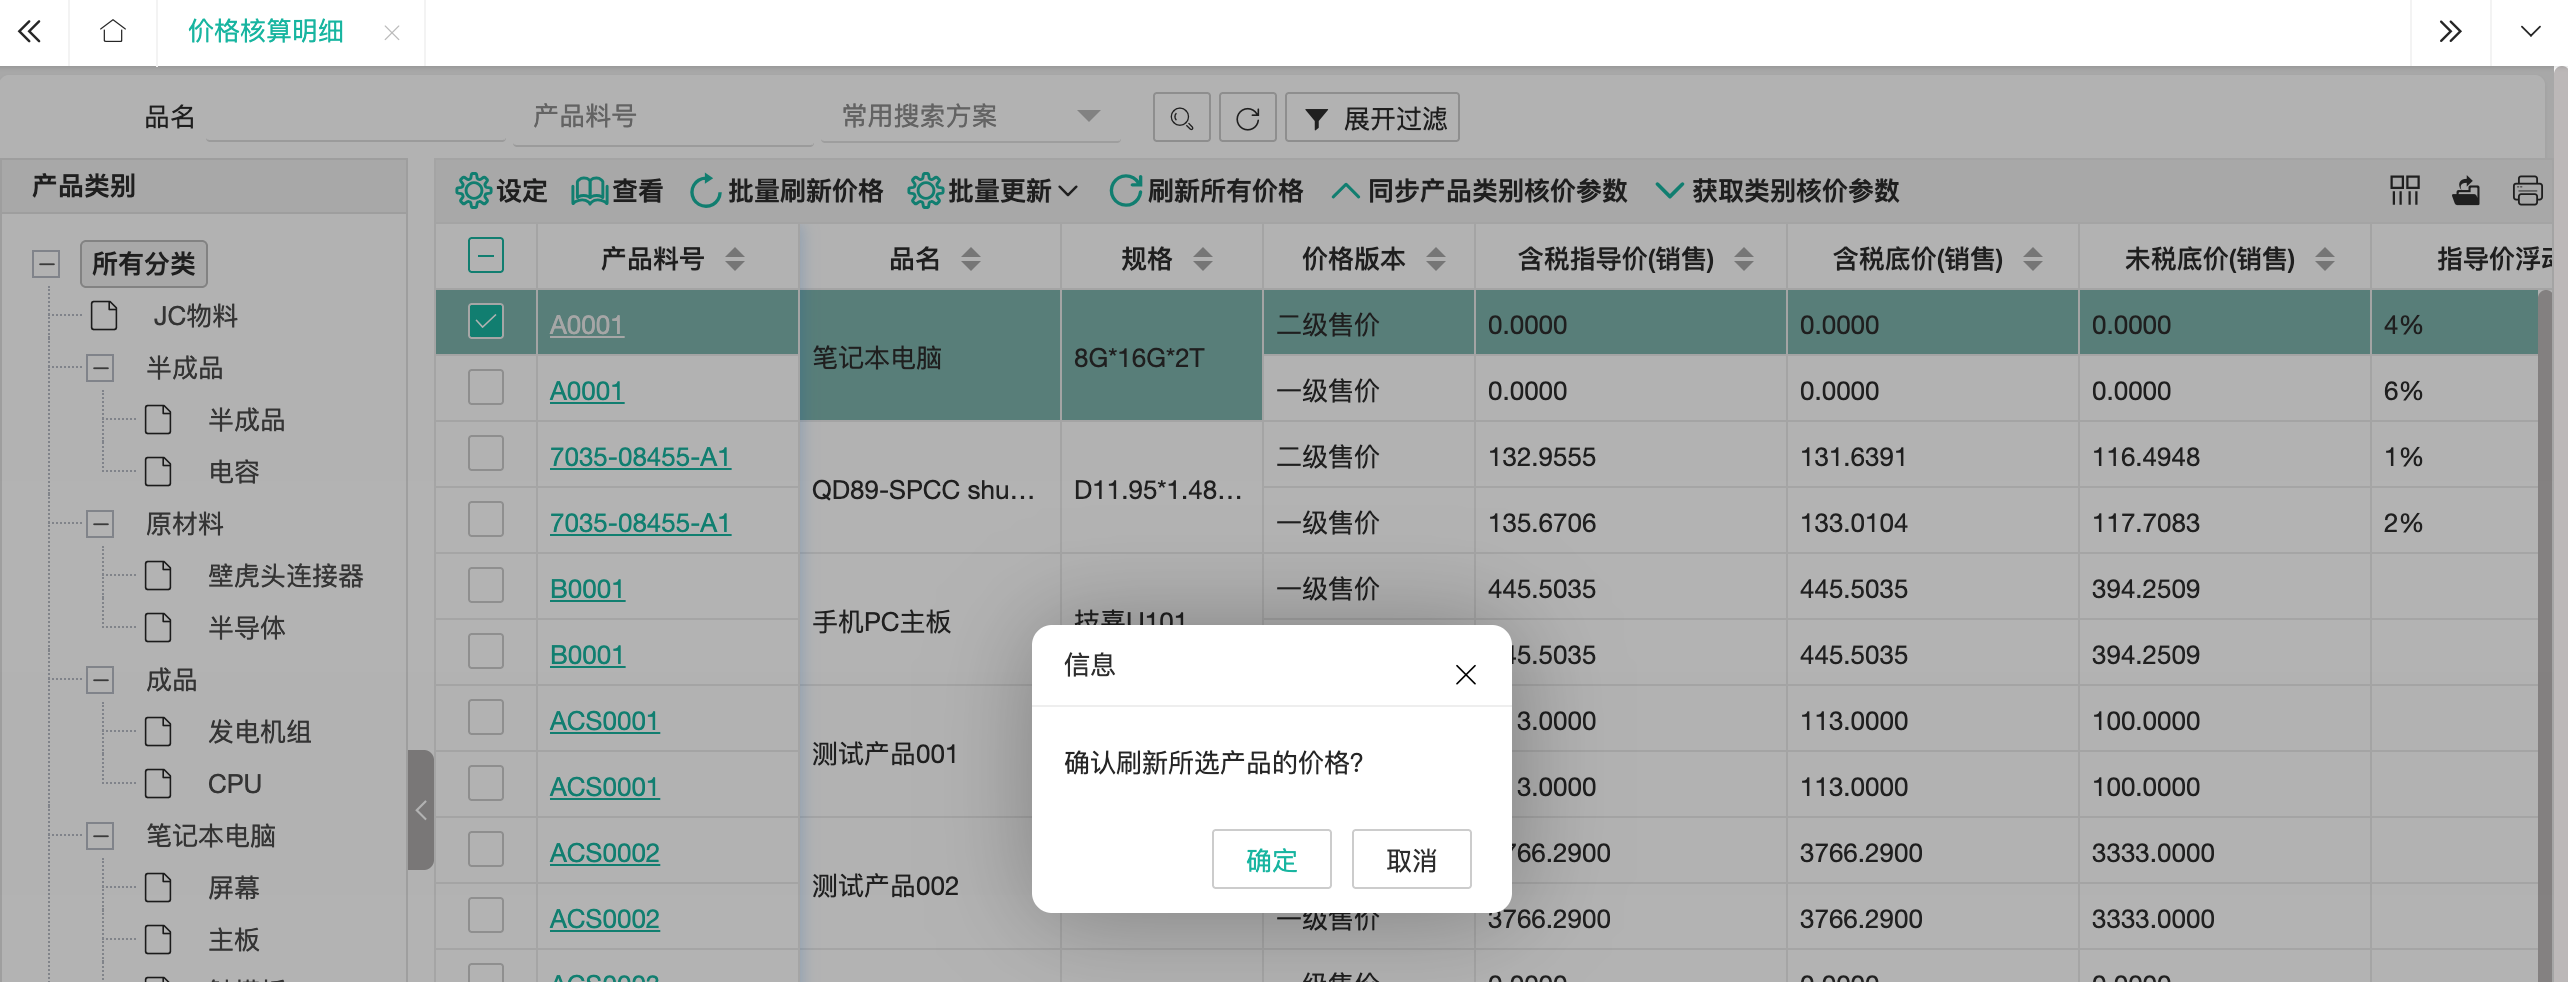
Task: Check the first 7035-08455-A1 row checkbox
Action: point(486,454)
